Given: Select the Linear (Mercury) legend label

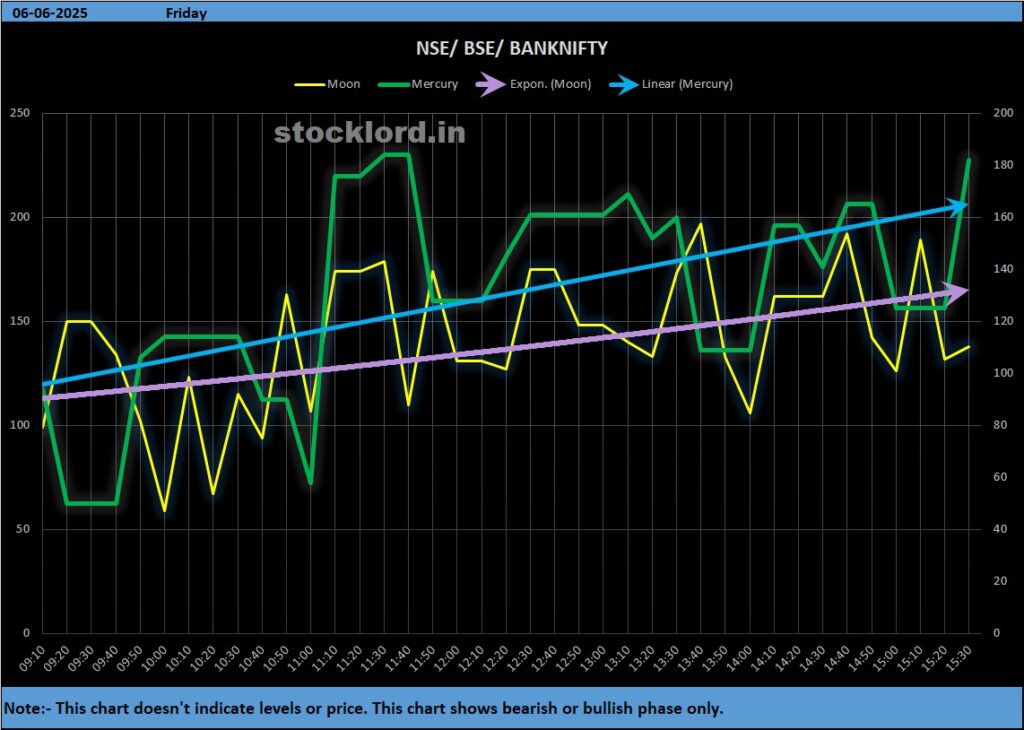Looking at the screenshot, I should pos(687,84).
